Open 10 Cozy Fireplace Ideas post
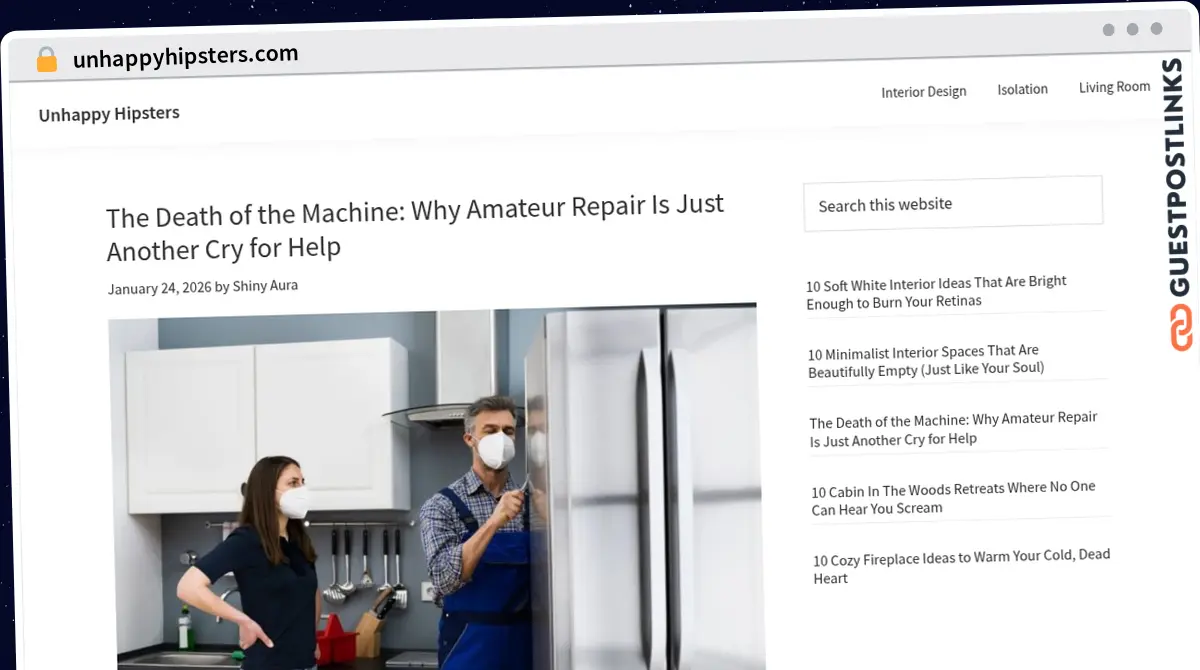The height and width of the screenshot is (670, 1200). (961, 566)
